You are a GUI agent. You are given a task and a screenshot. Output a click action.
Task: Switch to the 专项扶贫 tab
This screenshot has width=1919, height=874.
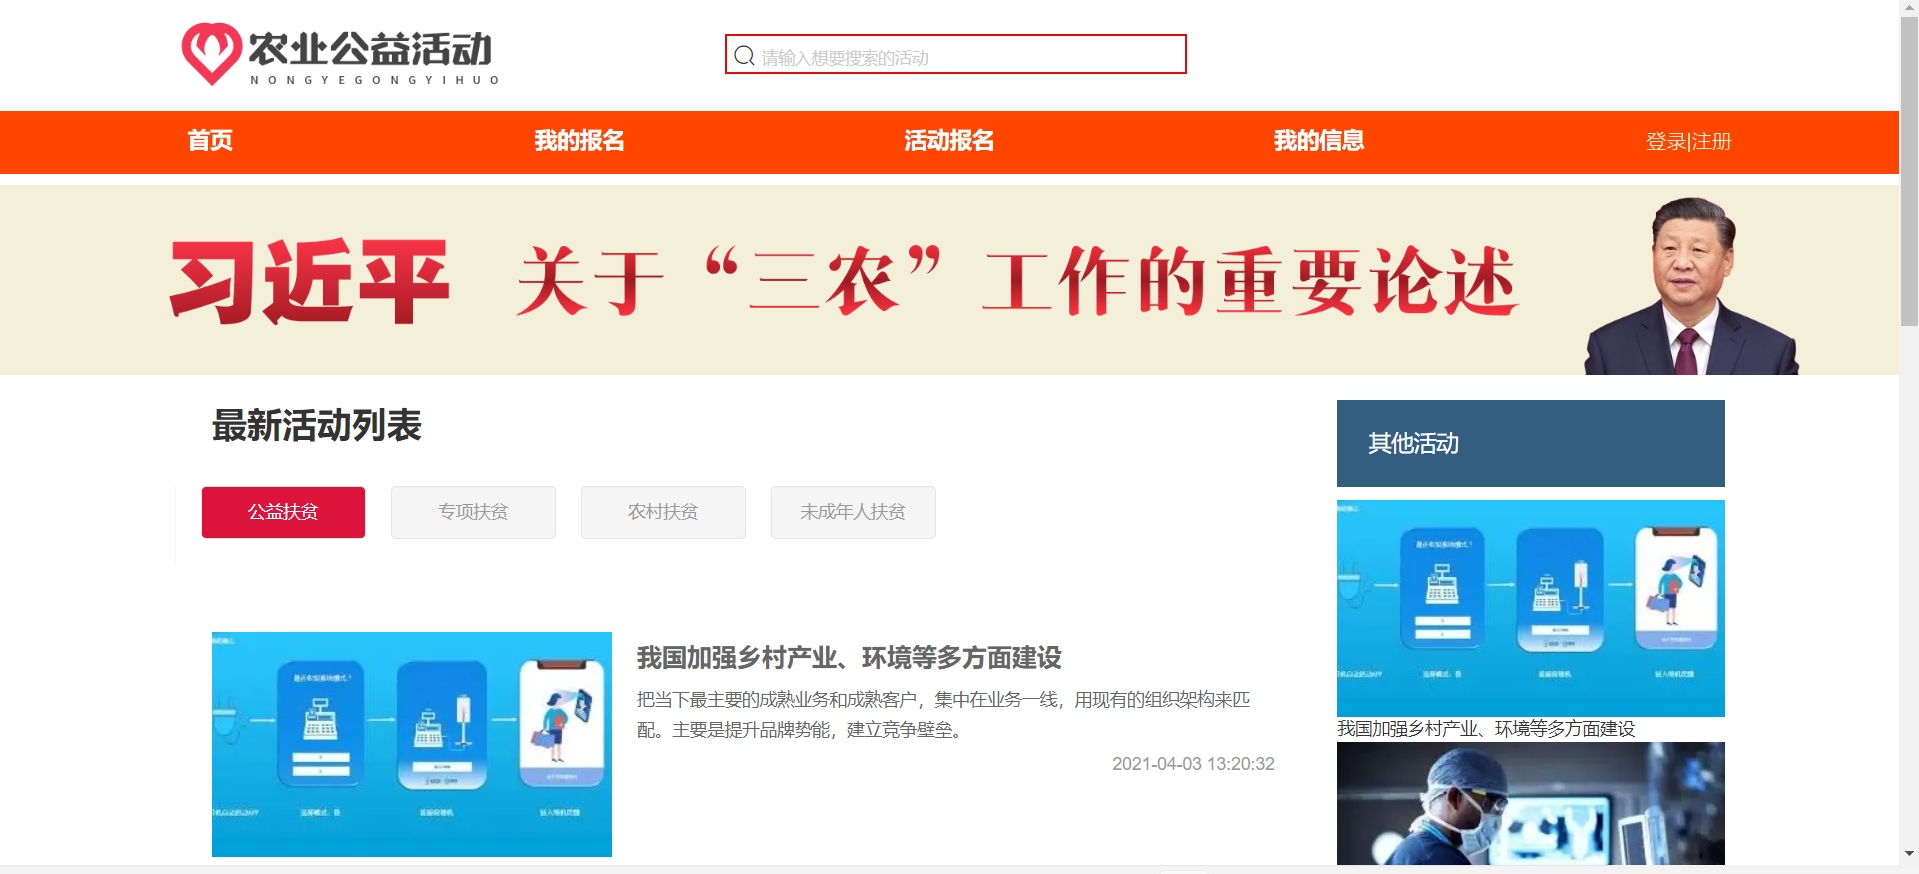pos(473,512)
